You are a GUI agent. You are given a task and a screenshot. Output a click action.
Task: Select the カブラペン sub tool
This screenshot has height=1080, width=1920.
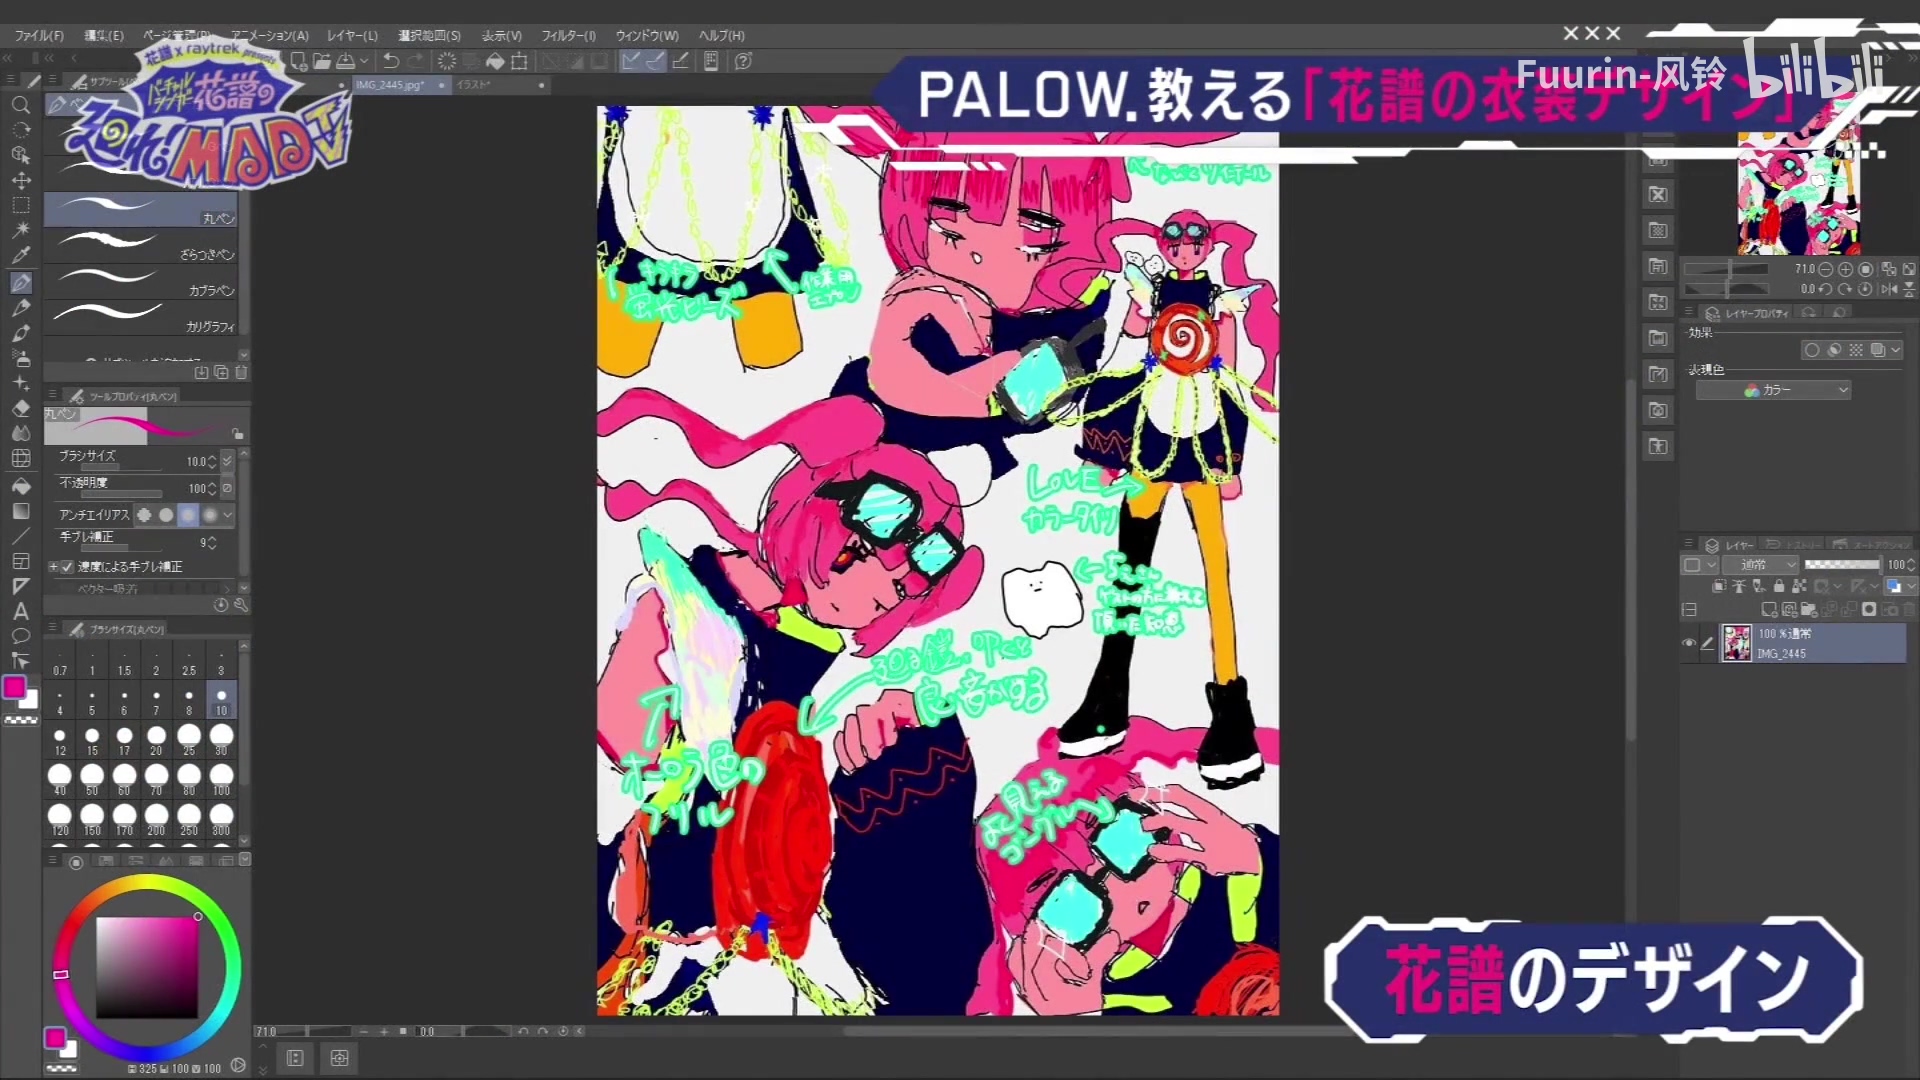click(141, 283)
